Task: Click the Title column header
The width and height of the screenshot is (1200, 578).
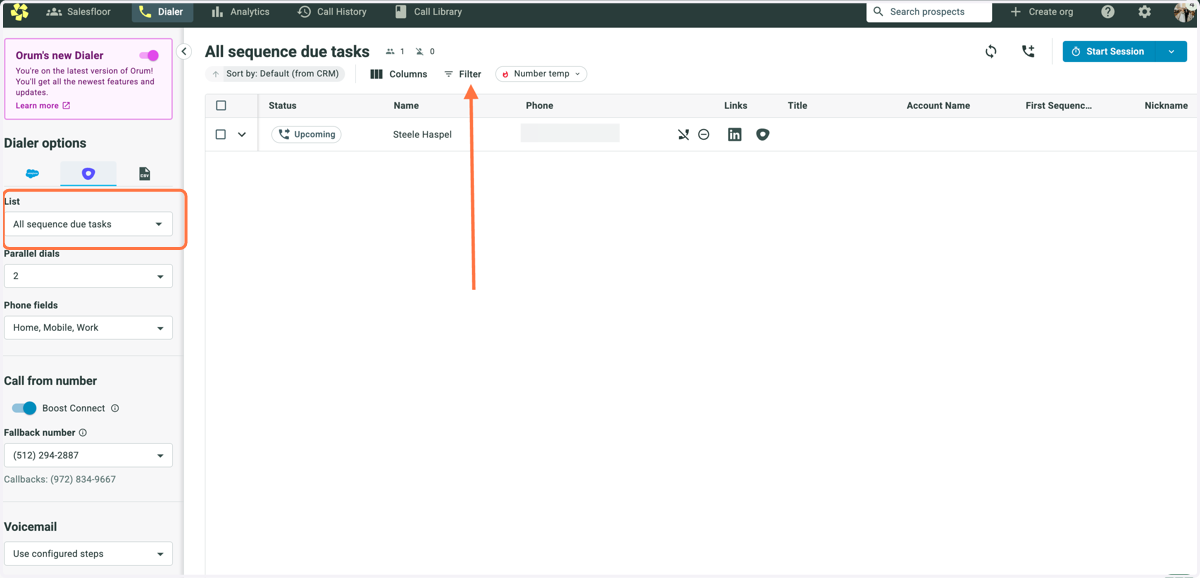Action: click(797, 105)
